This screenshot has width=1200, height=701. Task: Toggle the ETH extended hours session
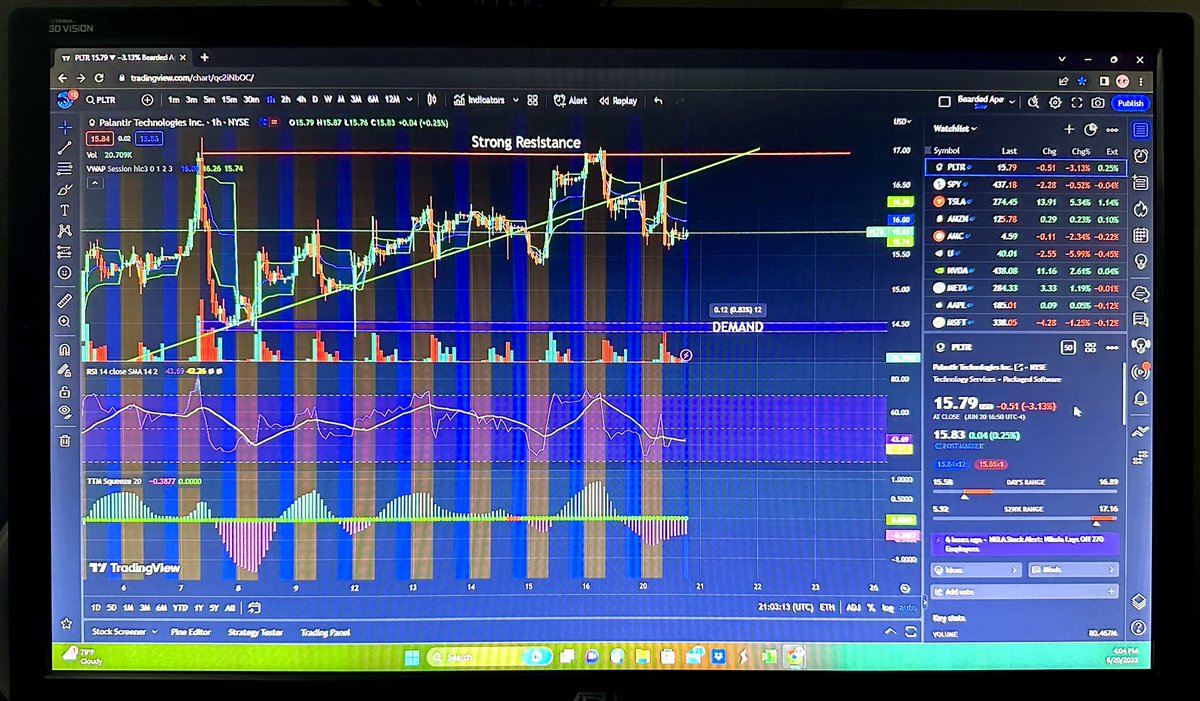(x=827, y=607)
